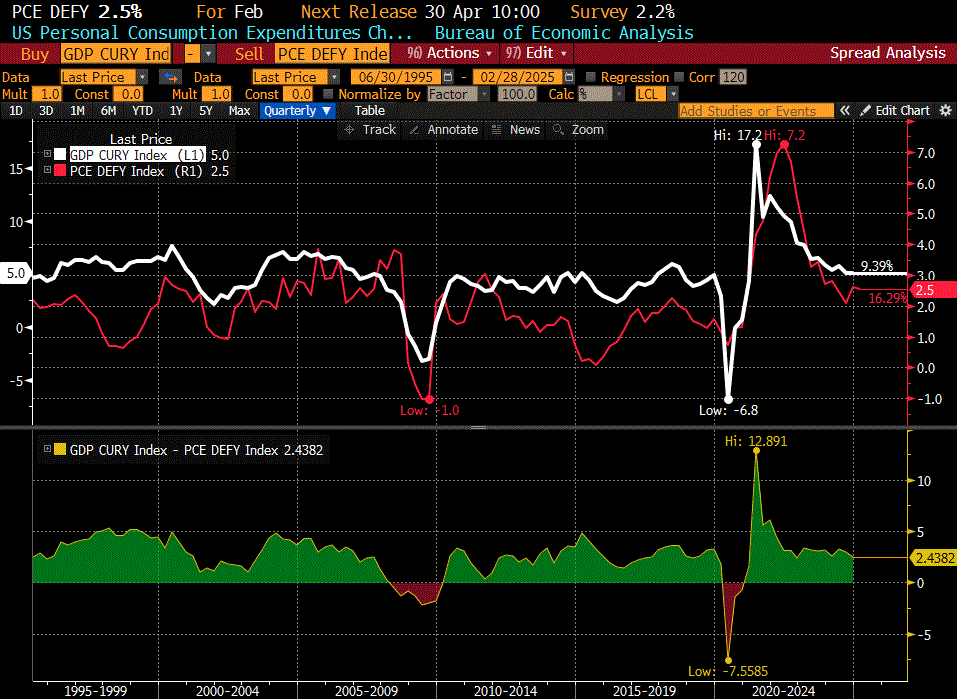Click the red PCE DEFY color swatch
This screenshot has height=699, width=957.
click(60, 171)
